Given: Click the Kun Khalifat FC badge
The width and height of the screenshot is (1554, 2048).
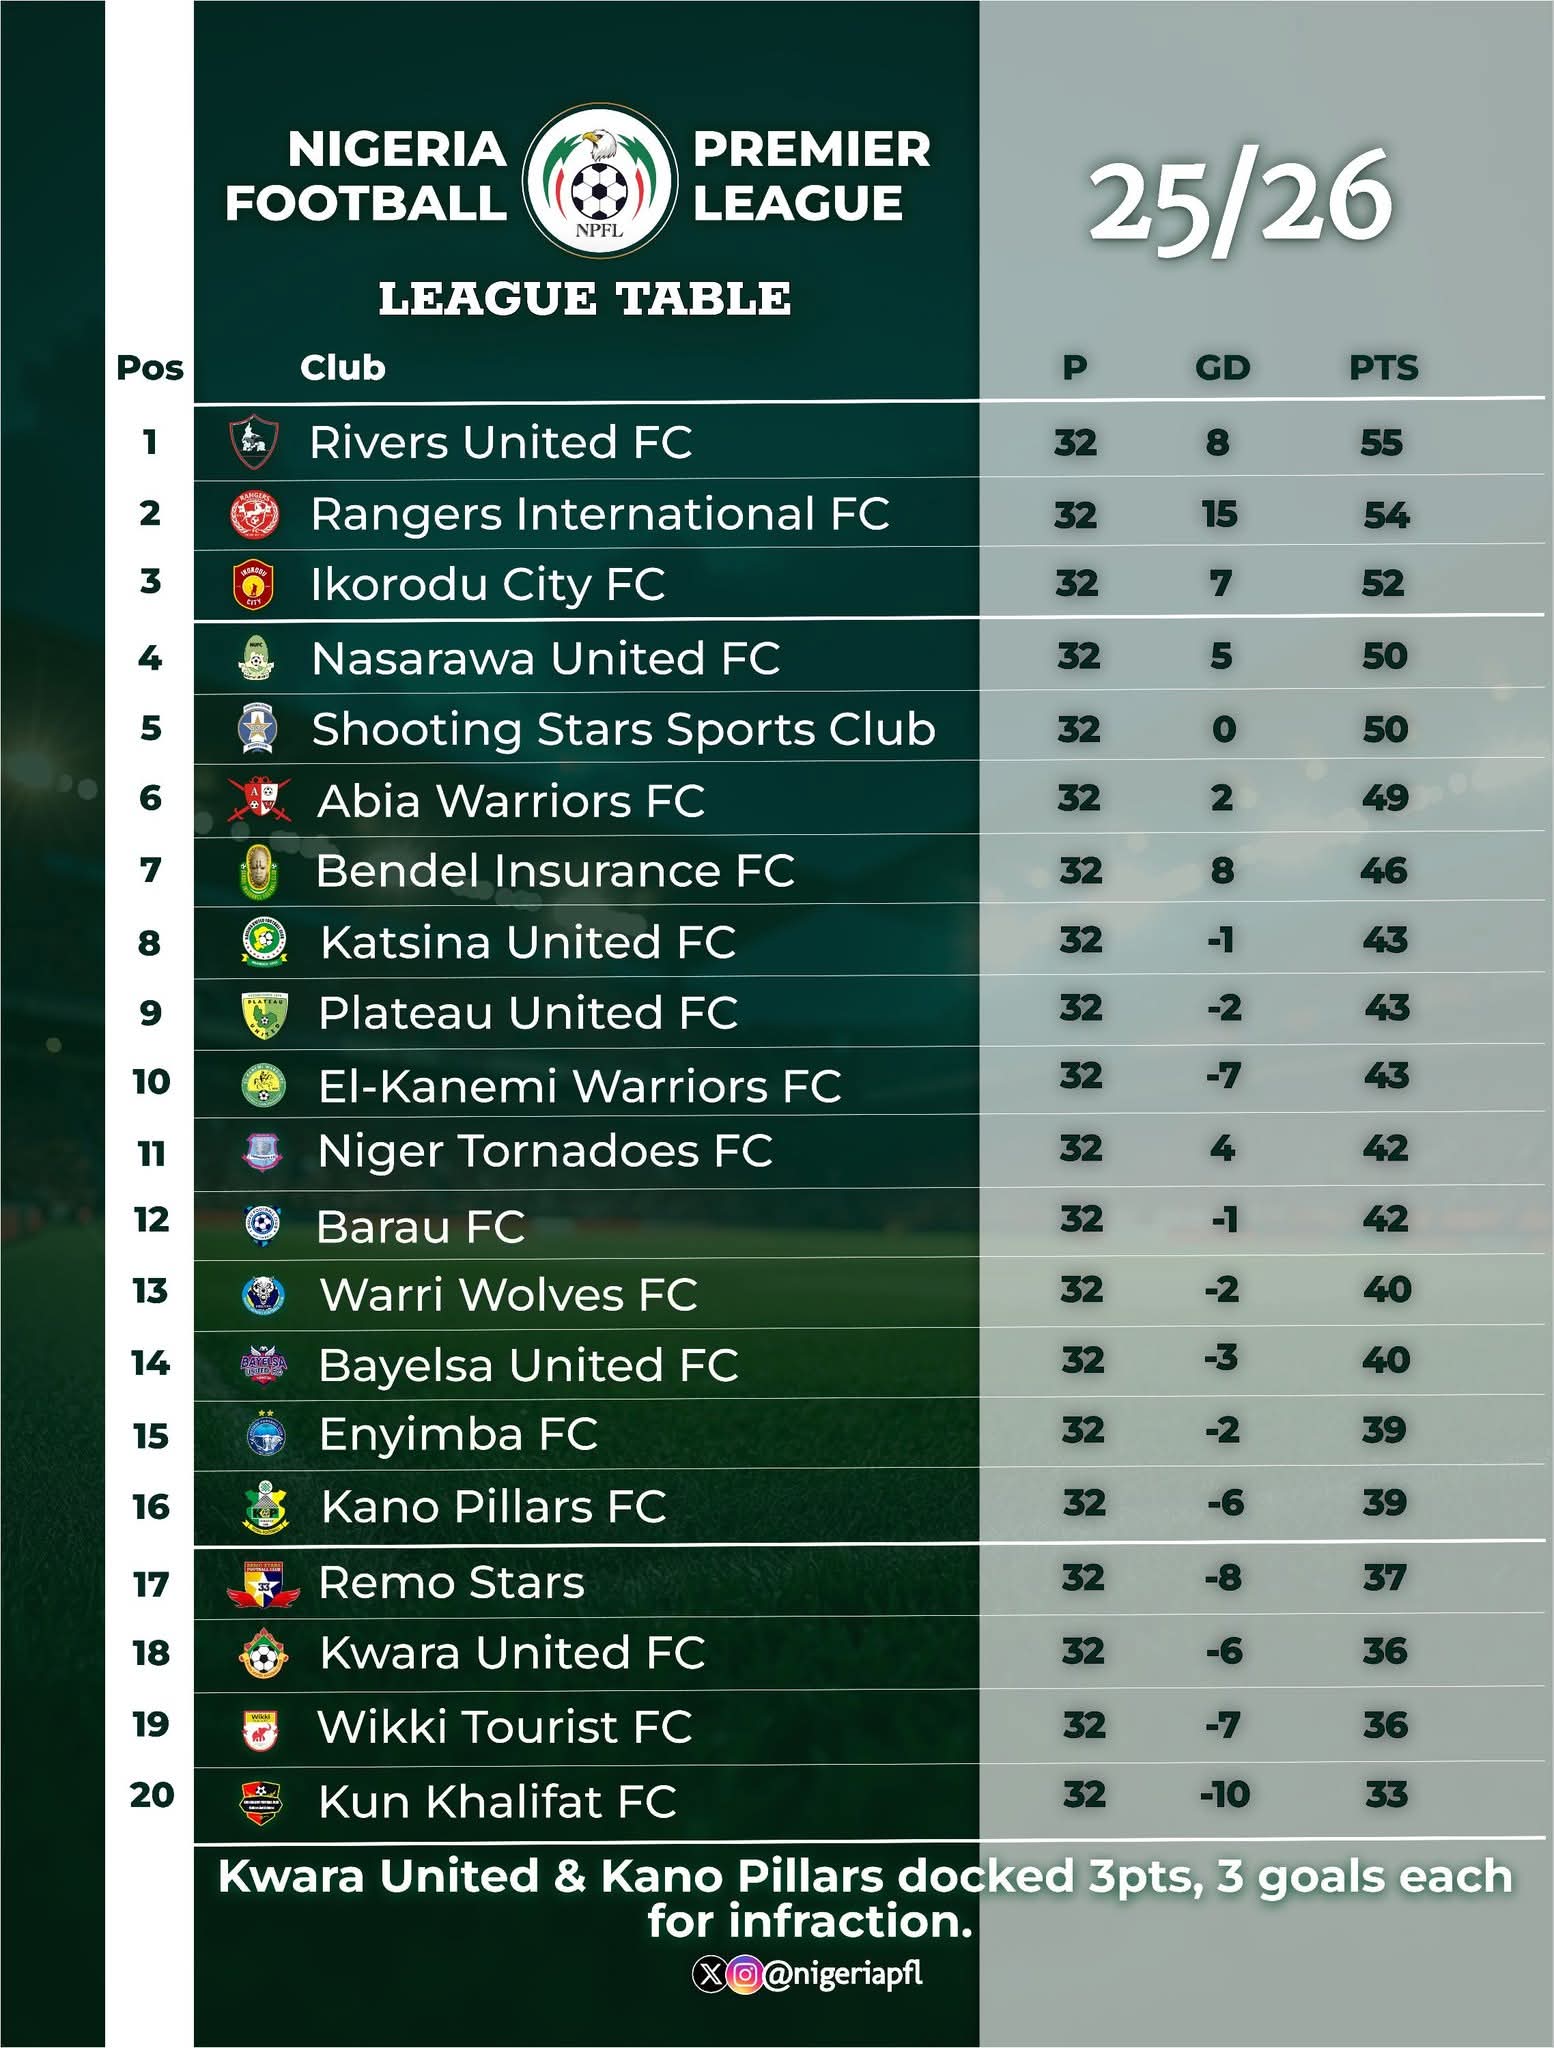Looking at the screenshot, I should 262,1801.
